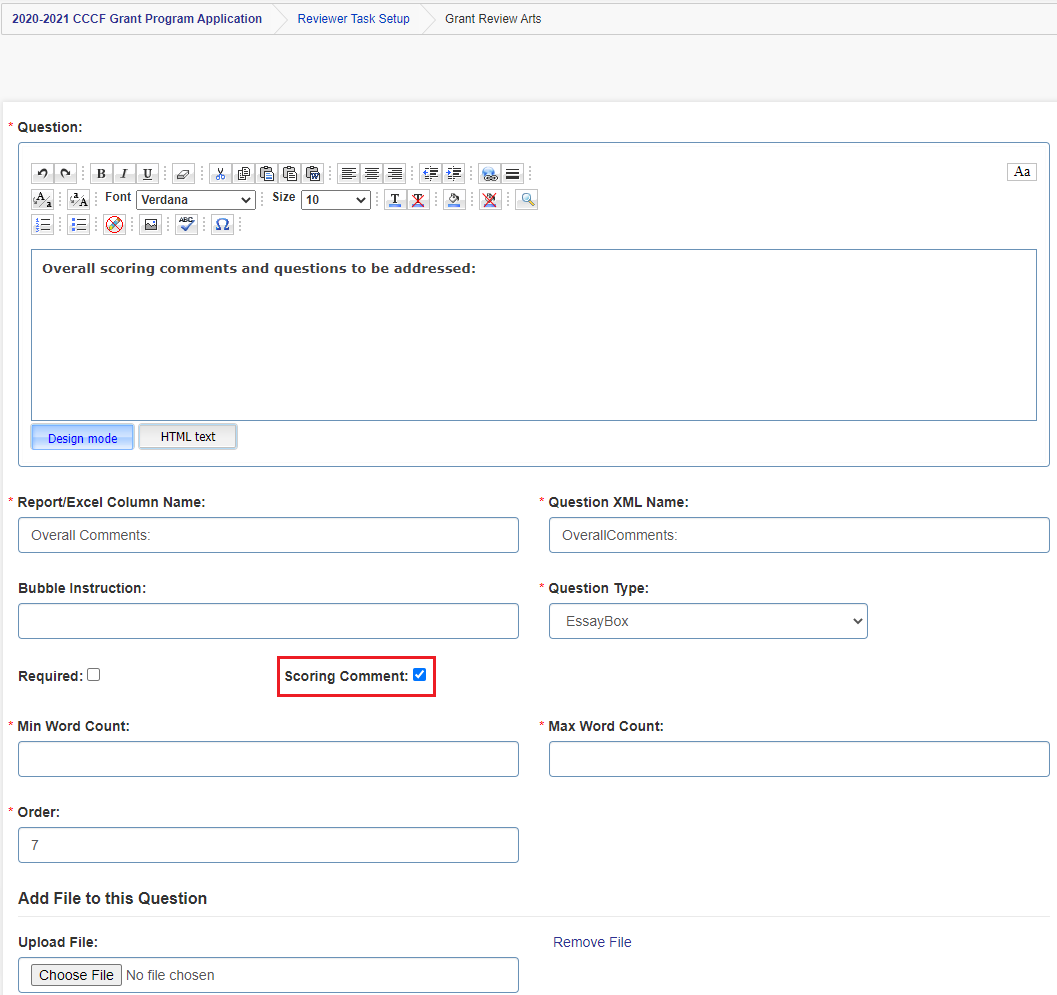This screenshot has height=995, width=1057.
Task: Toggle the Aa case button
Action: pos(1022,172)
